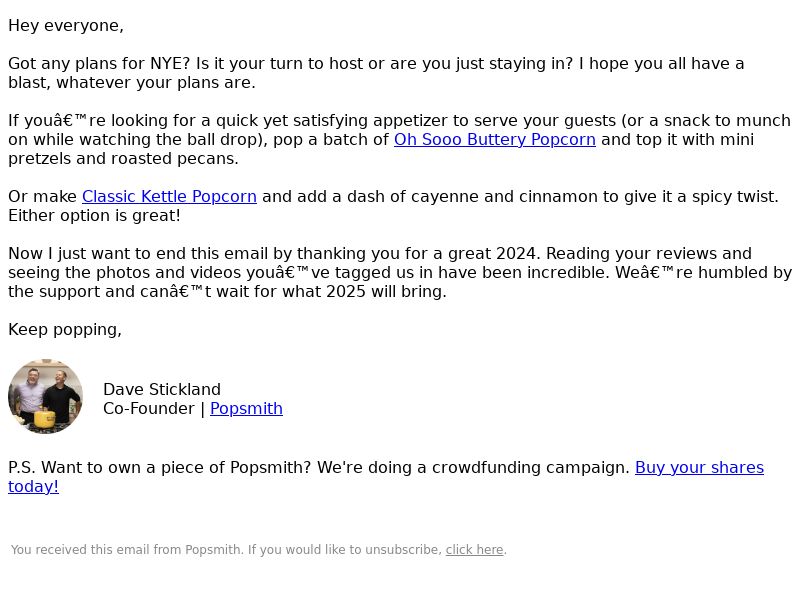This screenshot has width=800, height=600.
Task: Click 'the support and' line mentioning 2025
Action: (227, 292)
